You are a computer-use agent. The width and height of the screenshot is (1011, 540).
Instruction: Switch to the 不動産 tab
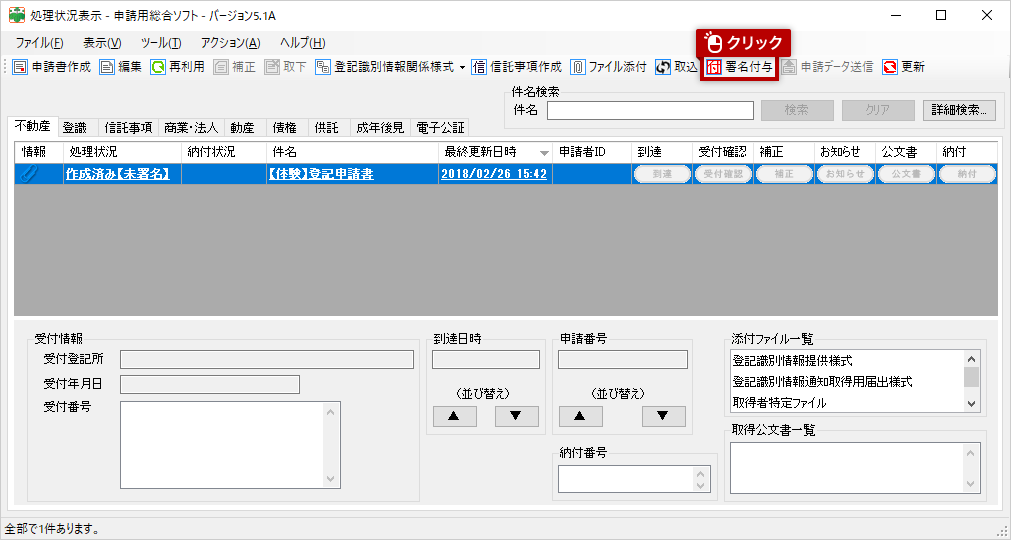pos(33,126)
